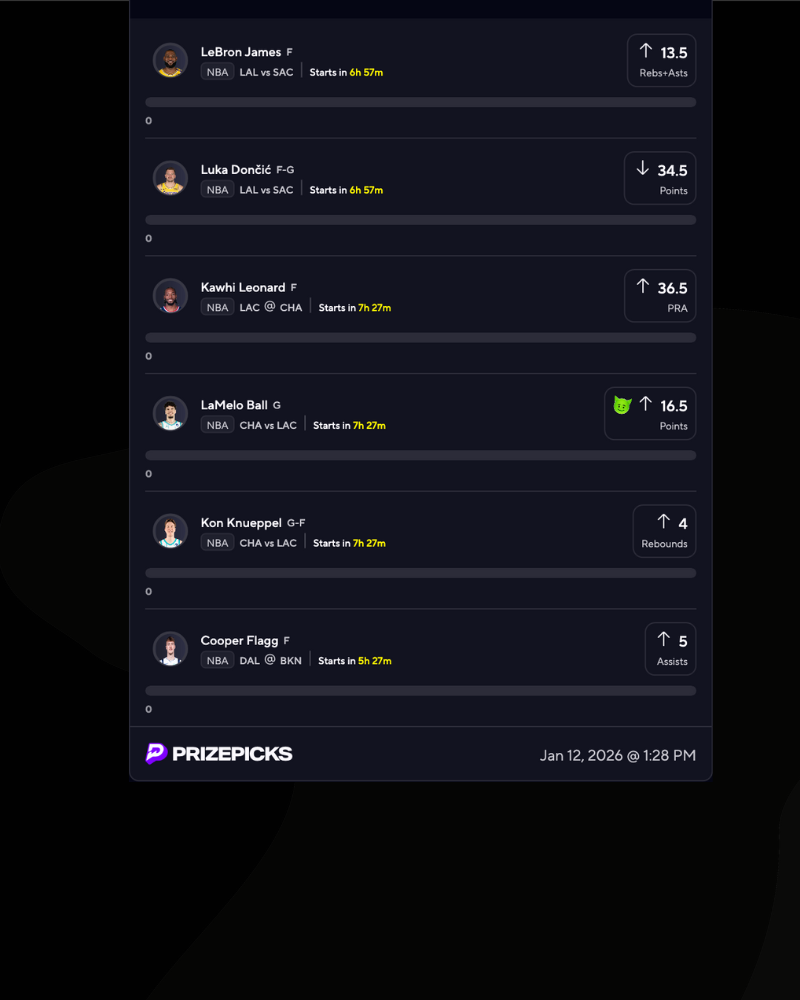
Task: Click Luka Dončić player avatar
Action: pos(170,178)
